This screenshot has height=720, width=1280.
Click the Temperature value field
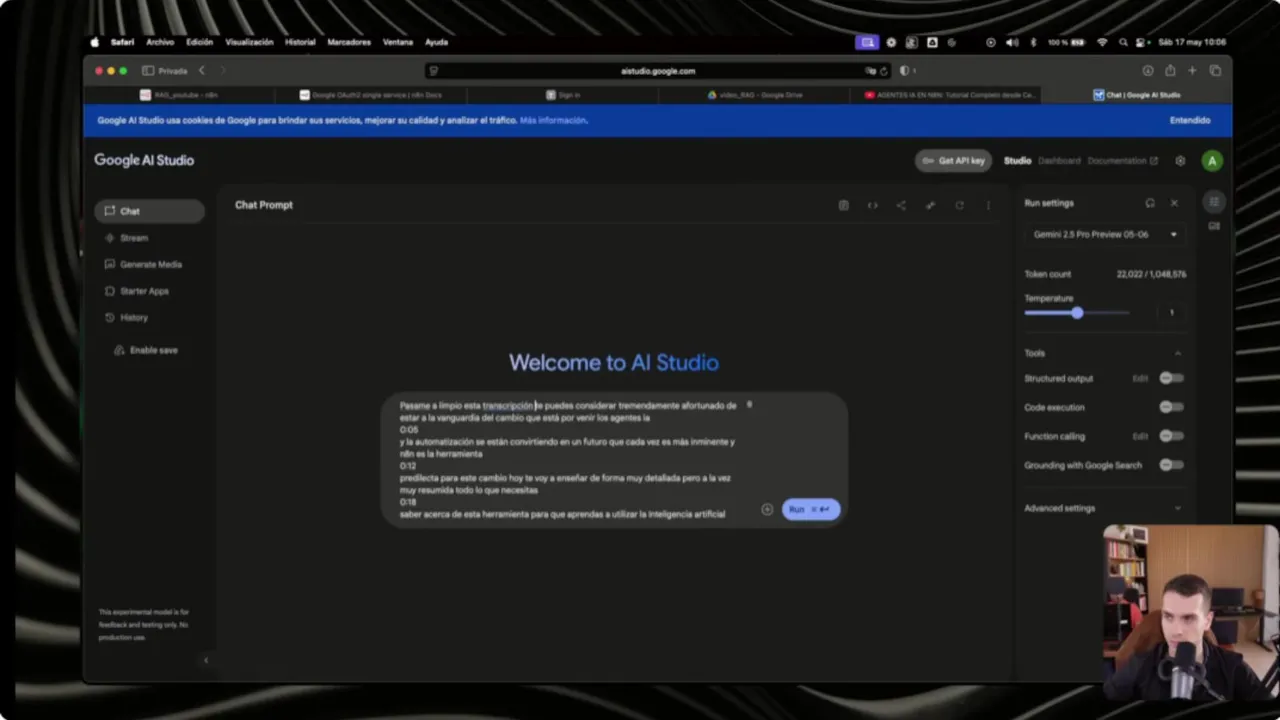point(1171,313)
